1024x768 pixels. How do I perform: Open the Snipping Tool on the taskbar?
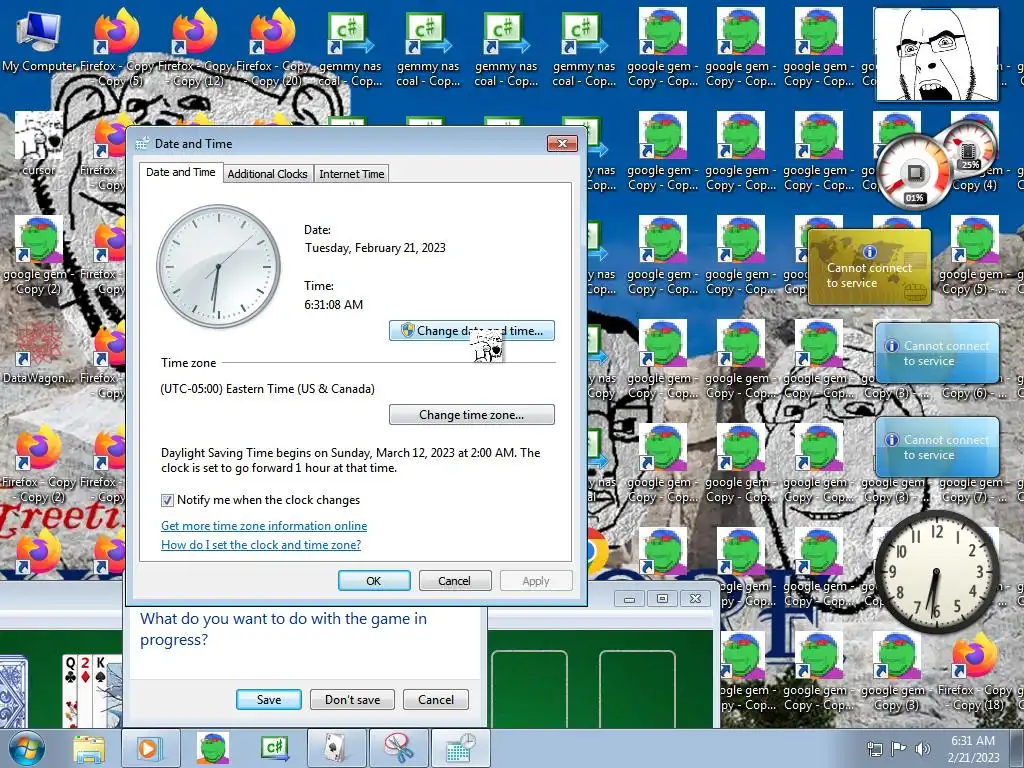(x=398, y=748)
